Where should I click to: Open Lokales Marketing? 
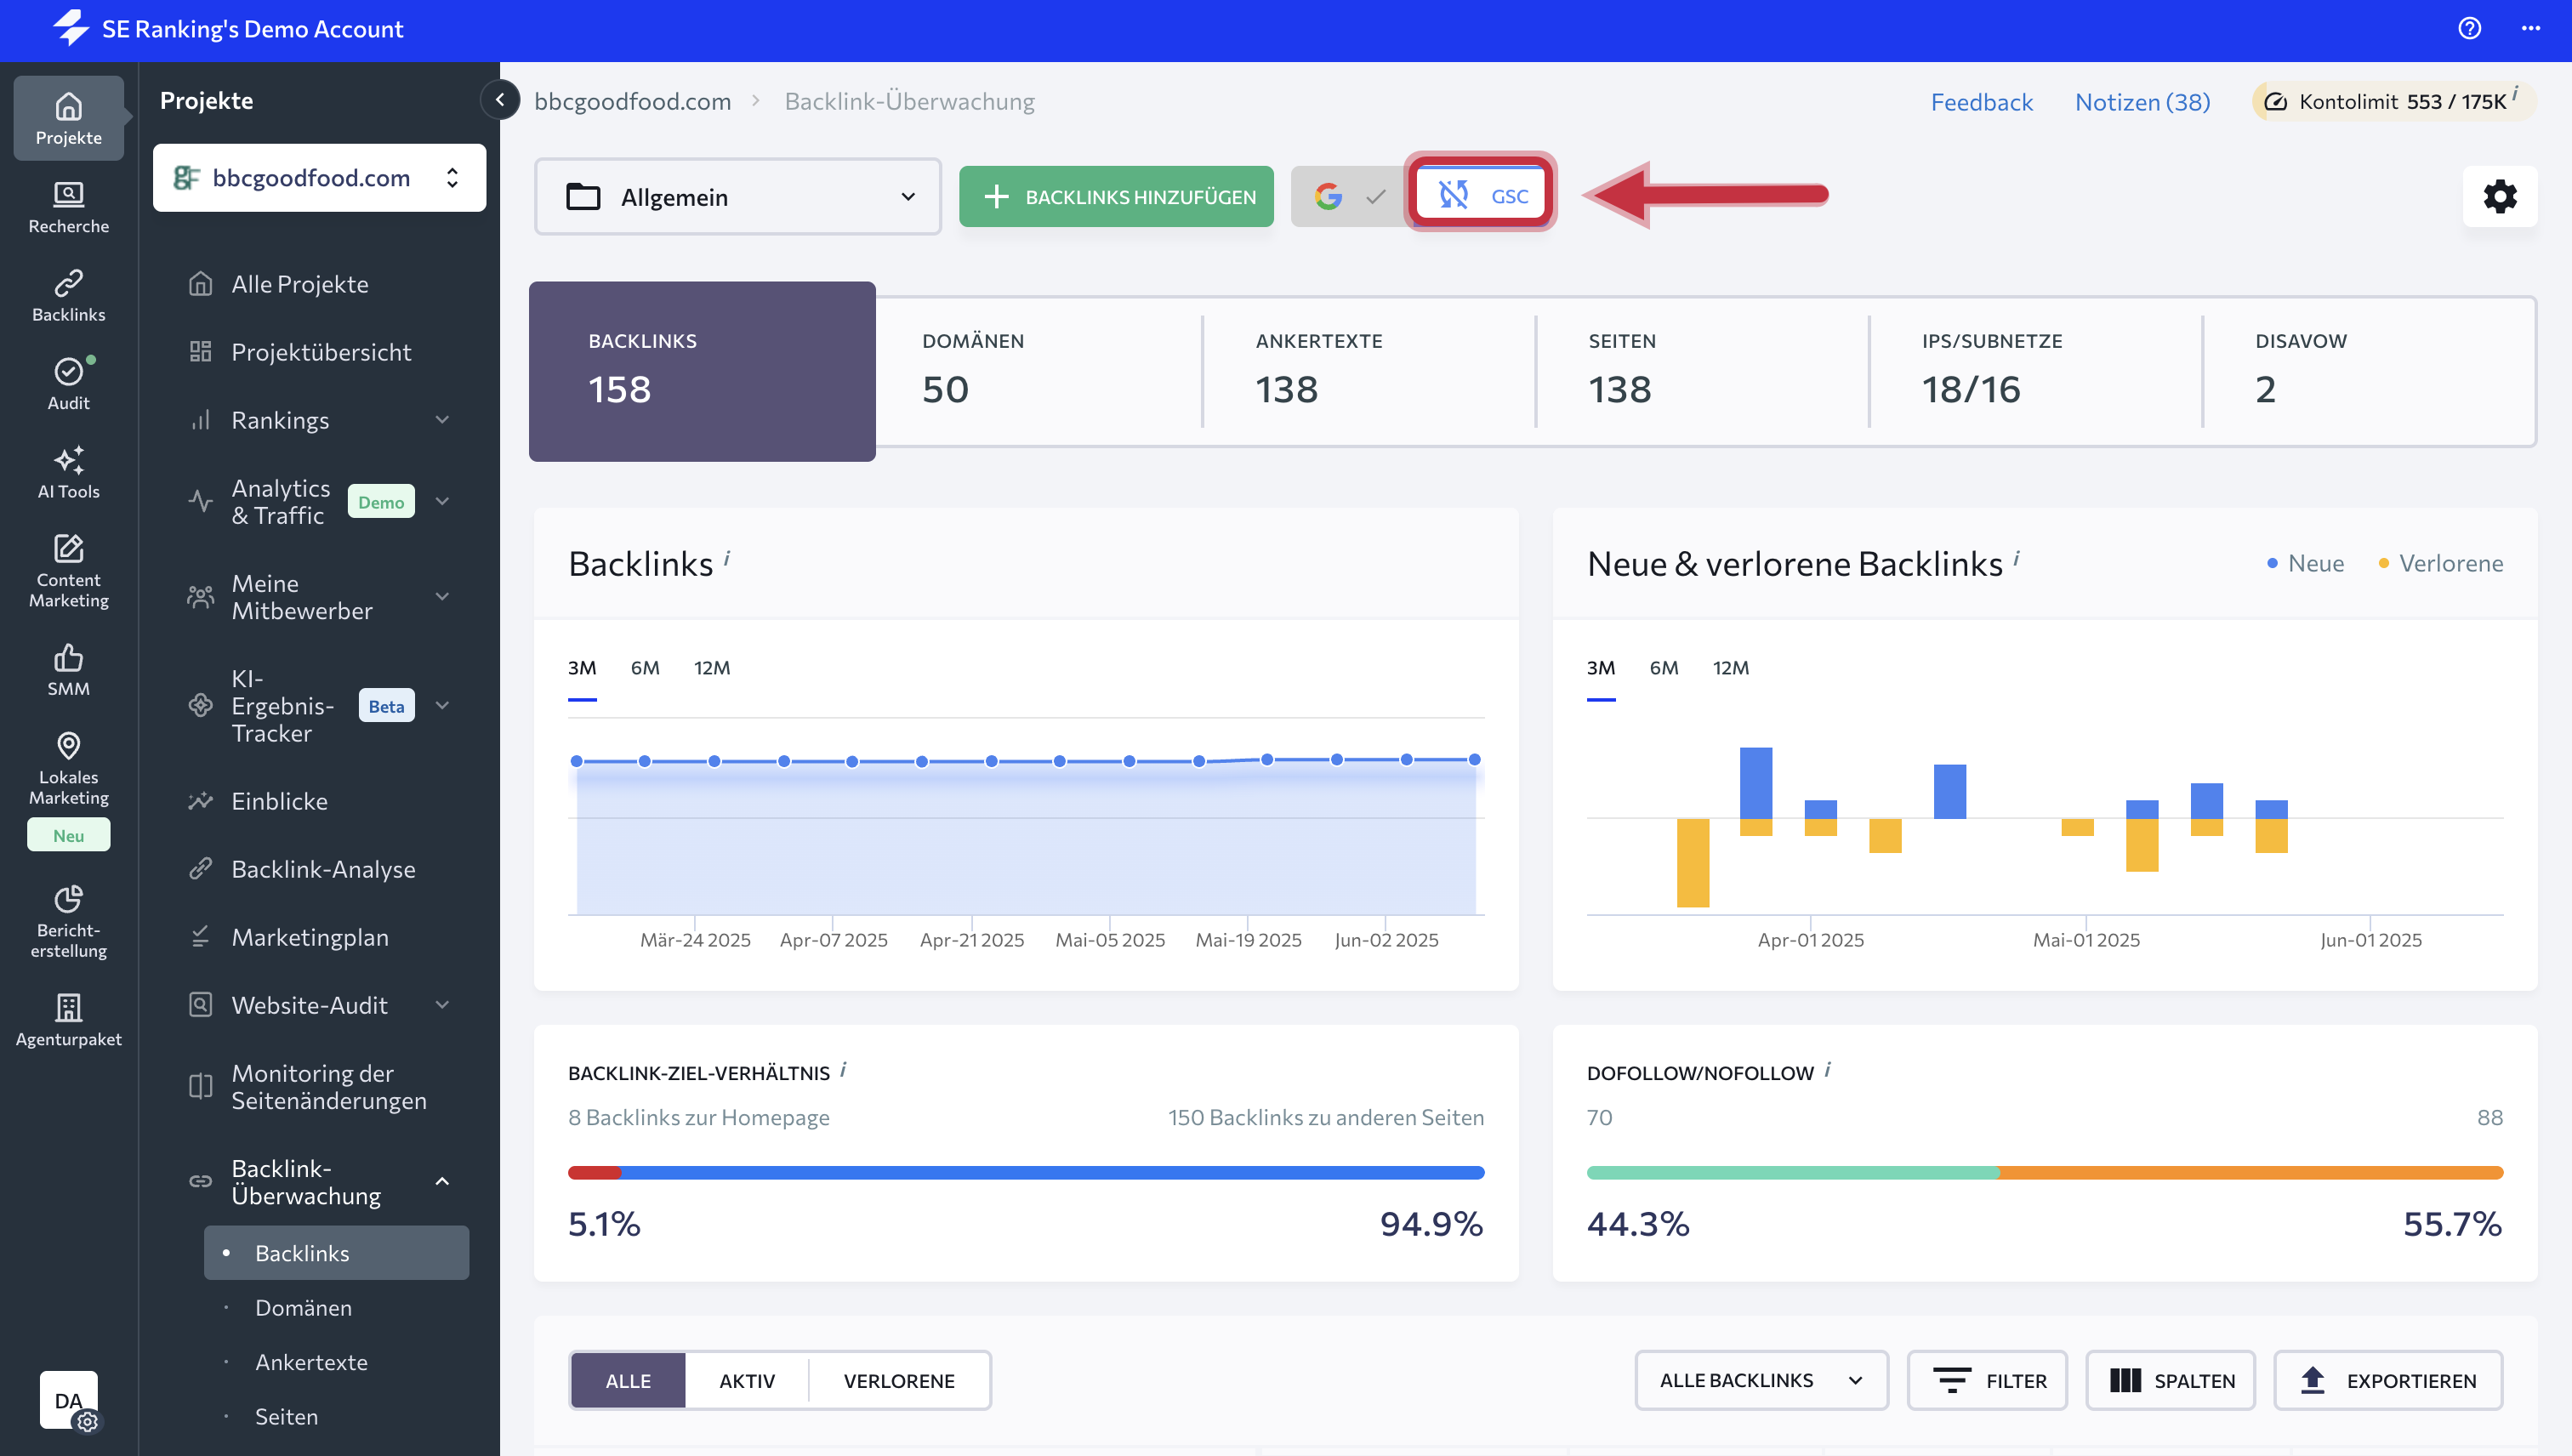pyautogui.click(x=68, y=768)
